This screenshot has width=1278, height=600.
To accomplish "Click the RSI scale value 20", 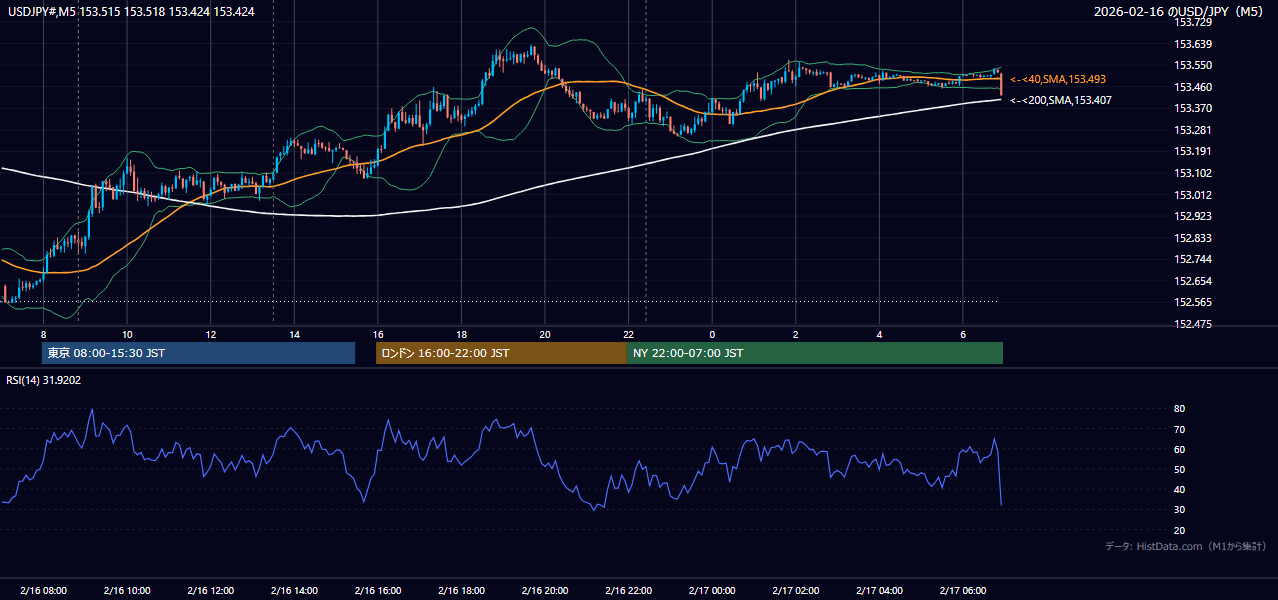I will (x=1180, y=530).
